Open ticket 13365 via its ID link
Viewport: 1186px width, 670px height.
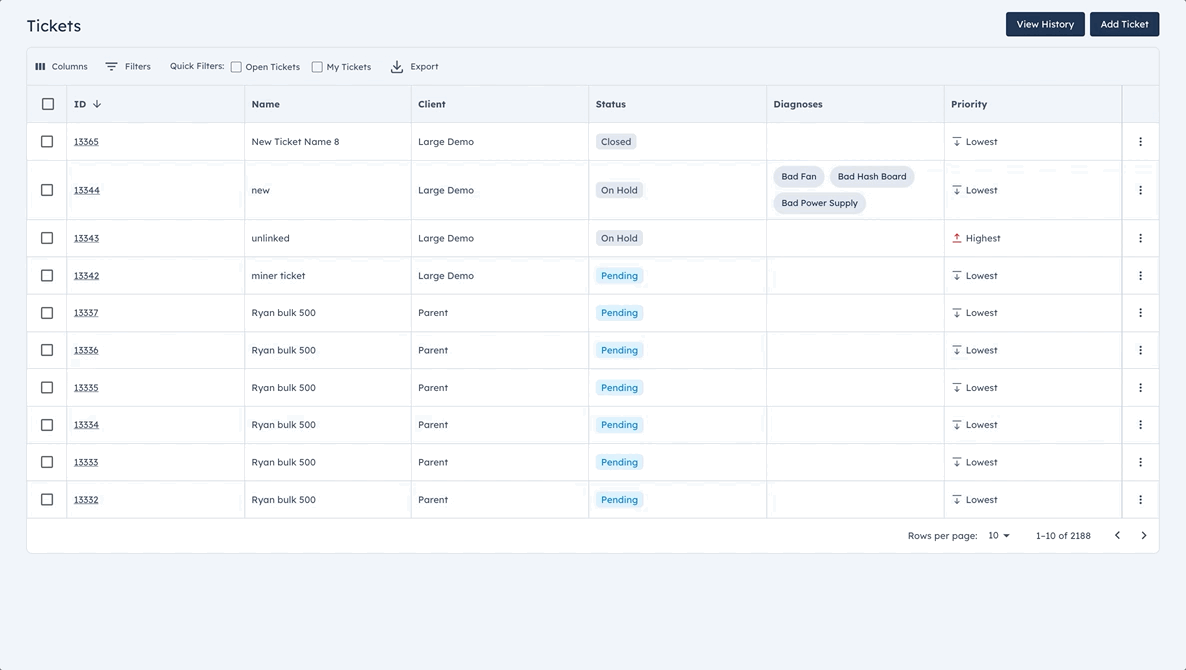86,141
